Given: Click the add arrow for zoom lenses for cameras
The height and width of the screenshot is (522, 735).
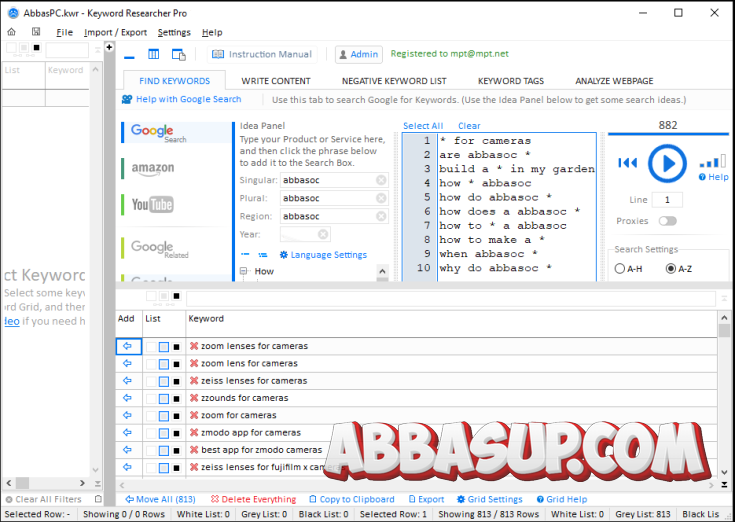Looking at the screenshot, I should point(127,346).
